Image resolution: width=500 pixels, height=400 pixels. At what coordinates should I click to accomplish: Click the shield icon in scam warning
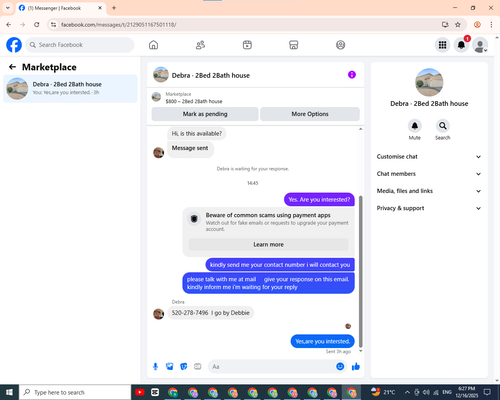(194, 219)
